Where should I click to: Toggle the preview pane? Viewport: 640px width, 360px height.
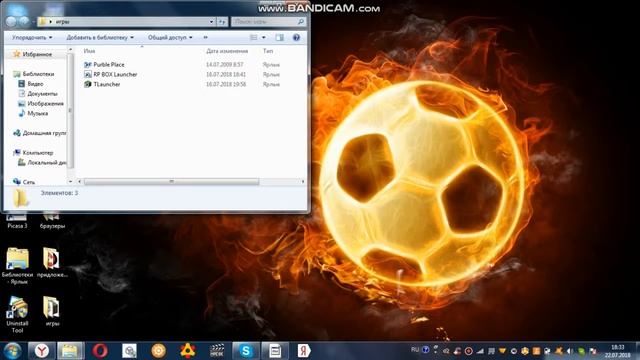pyautogui.click(x=280, y=38)
